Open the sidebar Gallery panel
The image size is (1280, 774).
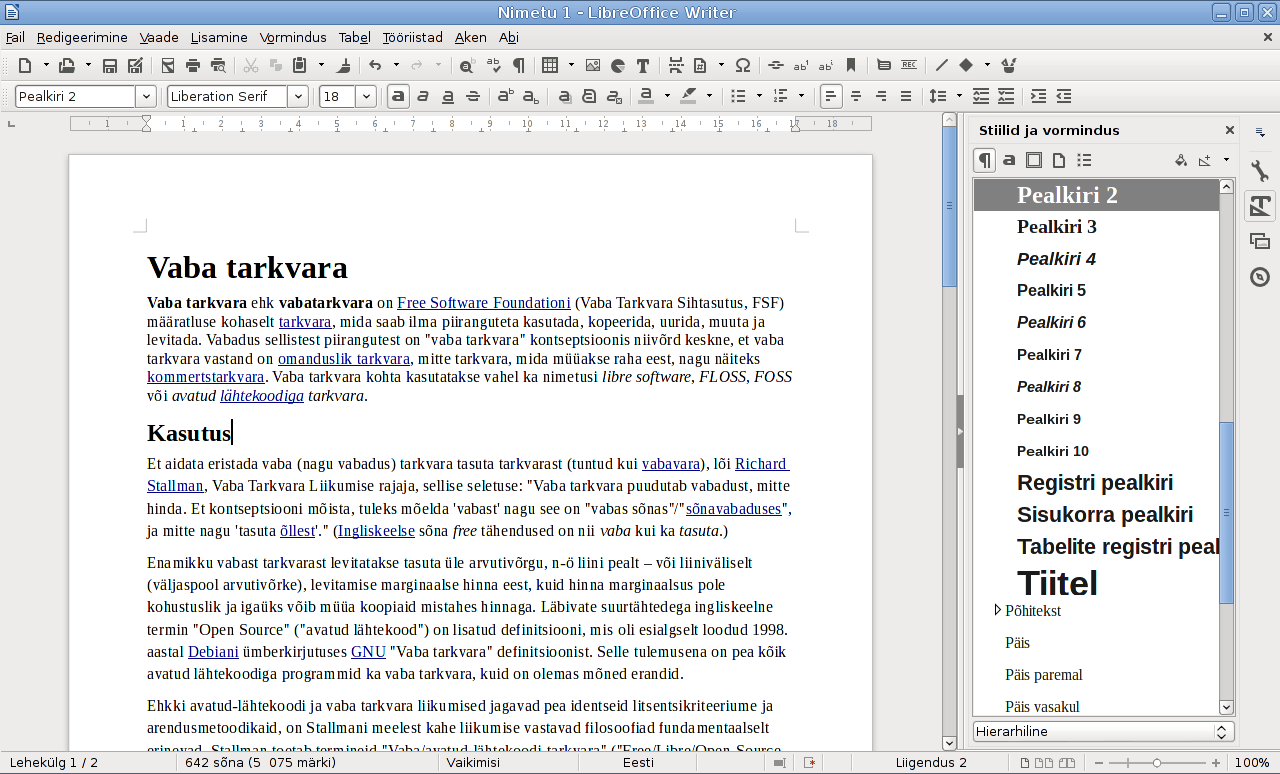(1260, 241)
